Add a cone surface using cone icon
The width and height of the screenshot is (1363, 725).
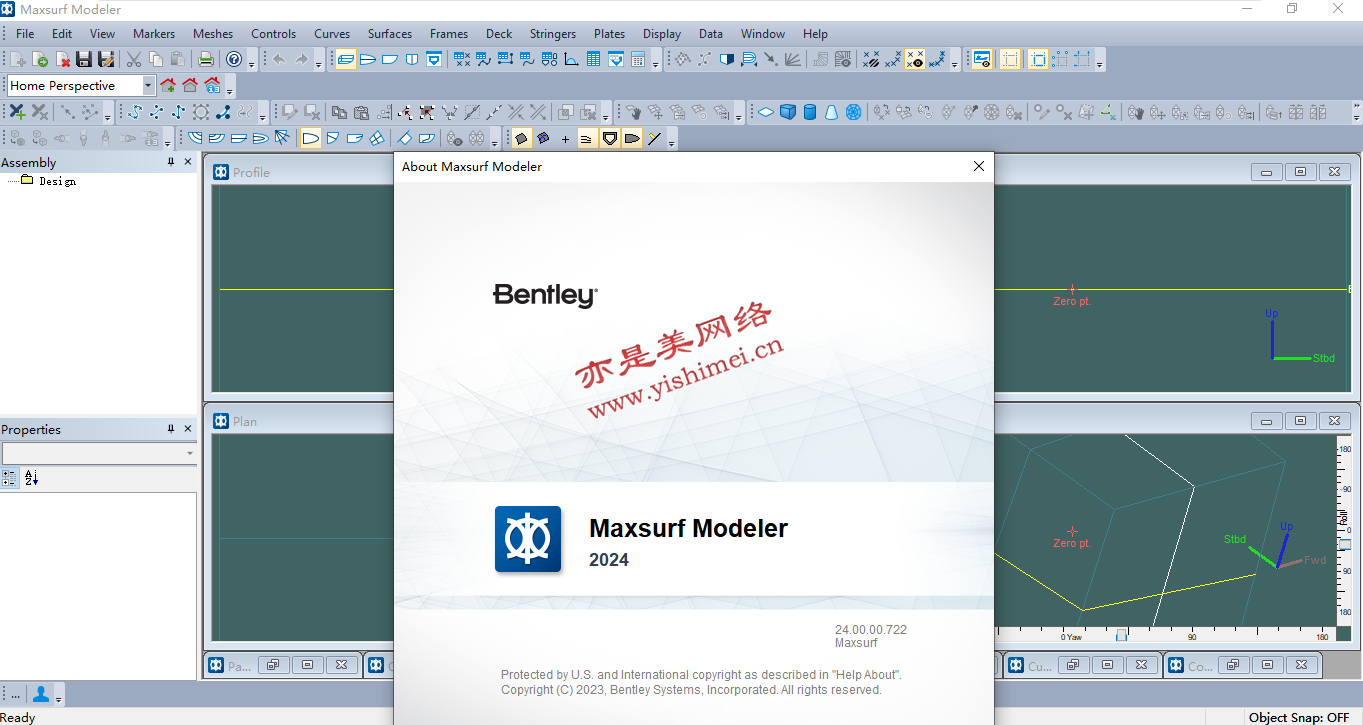pyautogui.click(x=831, y=111)
